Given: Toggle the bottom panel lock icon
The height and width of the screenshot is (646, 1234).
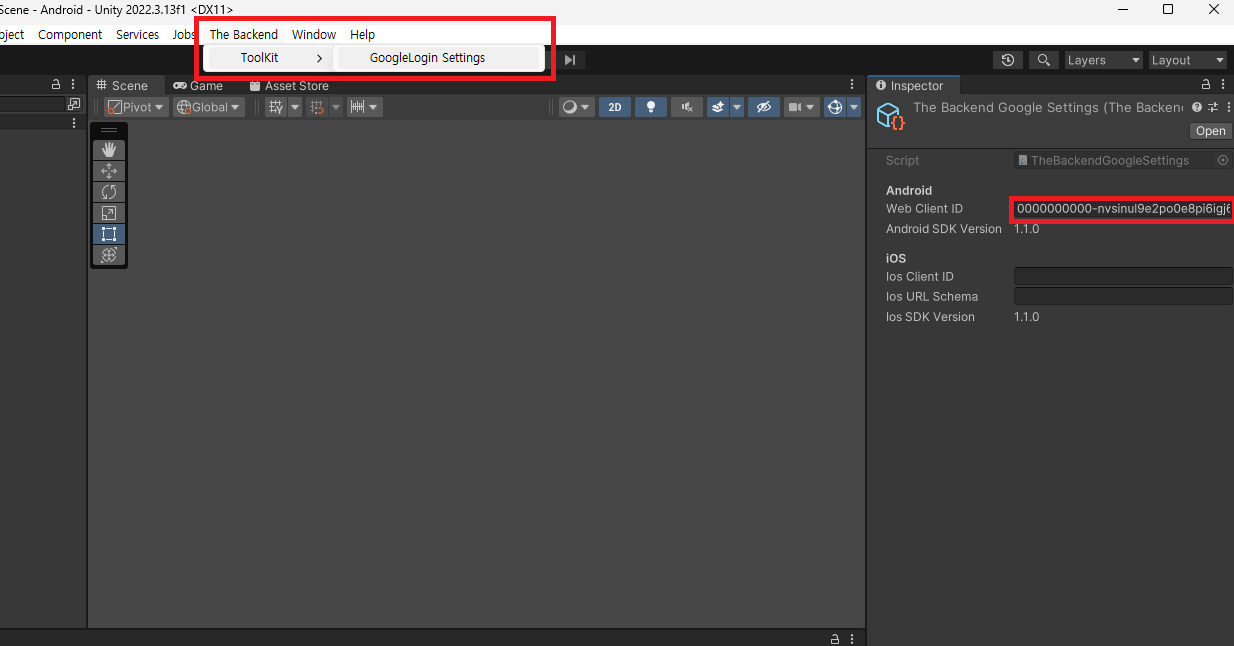Looking at the screenshot, I should pyautogui.click(x=834, y=638).
